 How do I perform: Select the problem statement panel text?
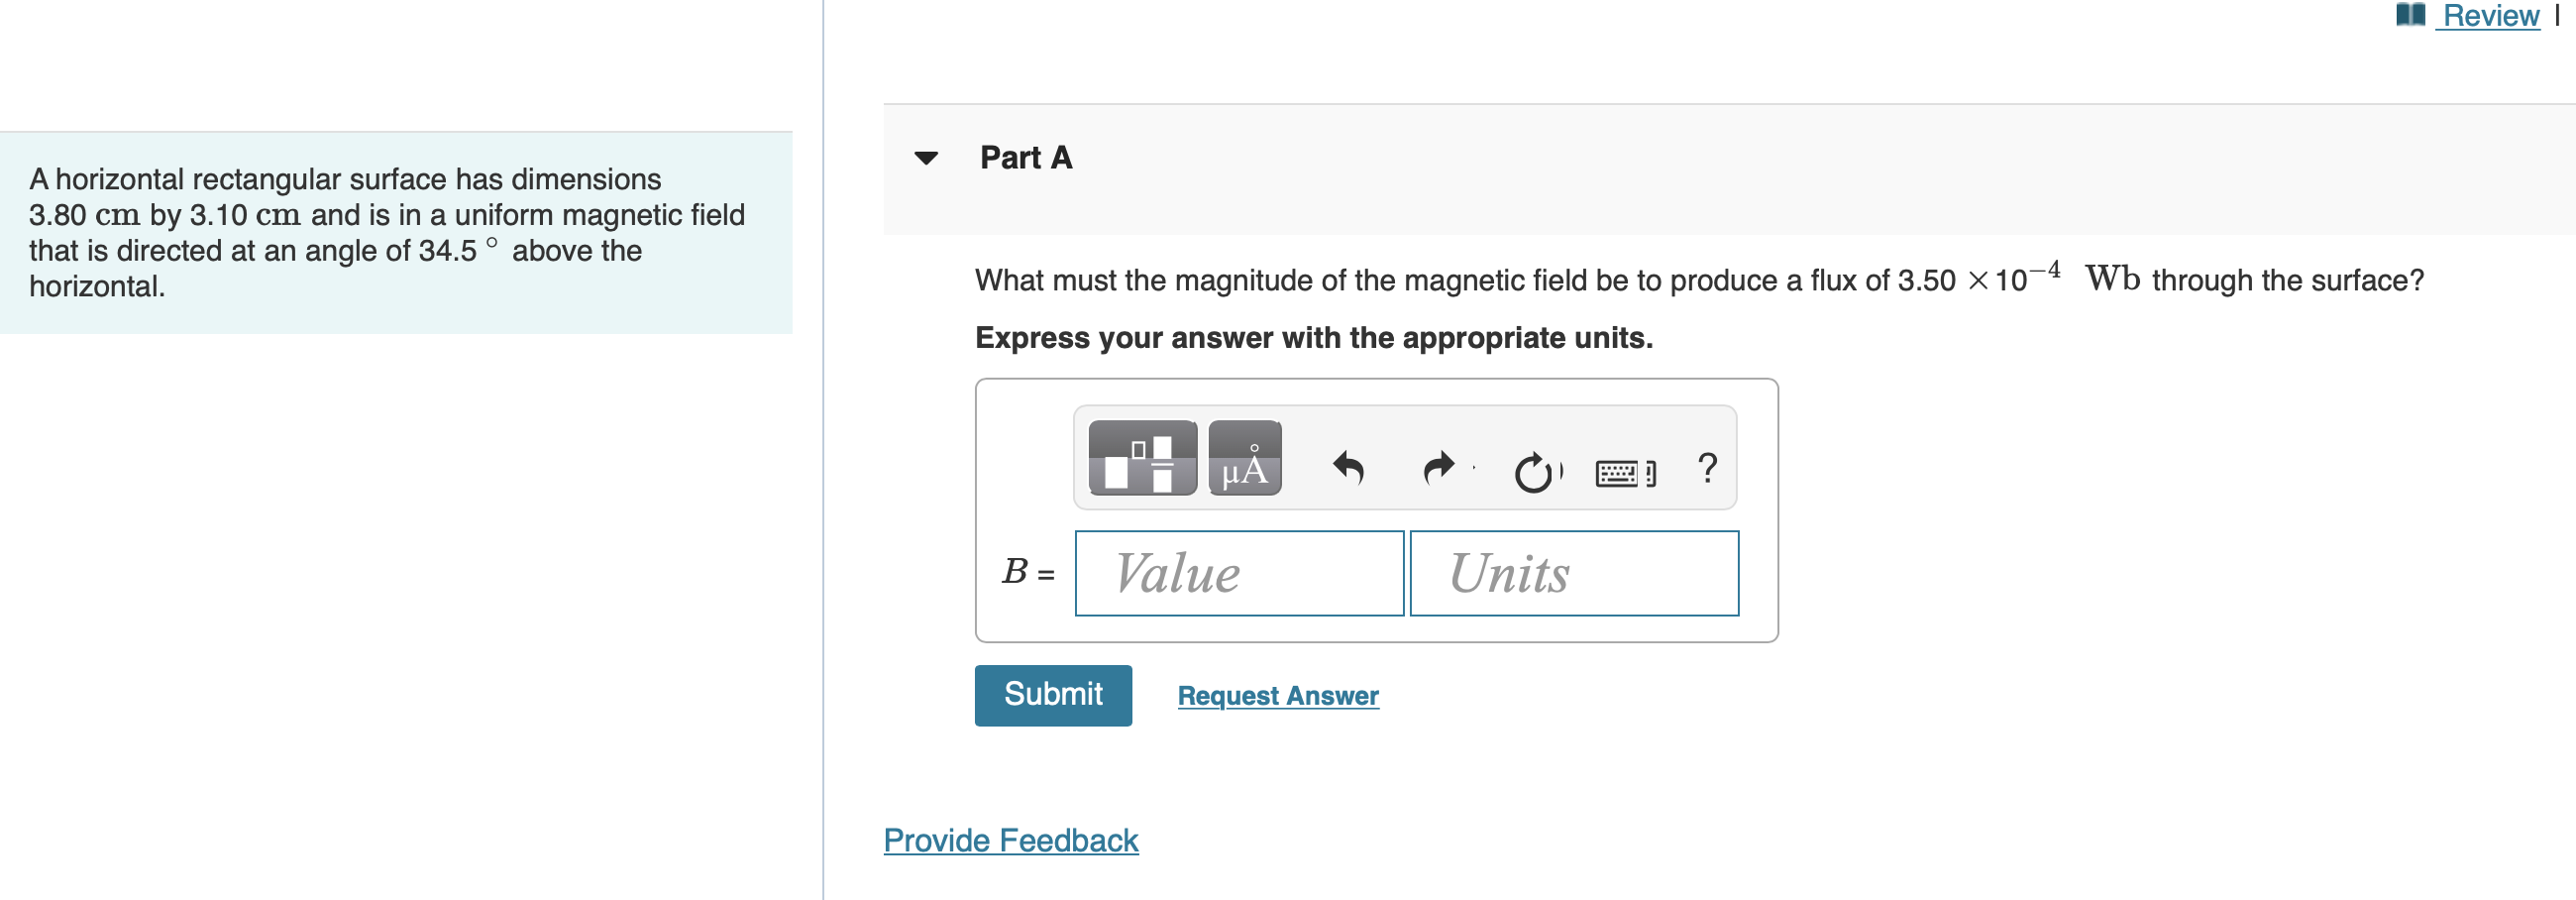click(x=388, y=232)
